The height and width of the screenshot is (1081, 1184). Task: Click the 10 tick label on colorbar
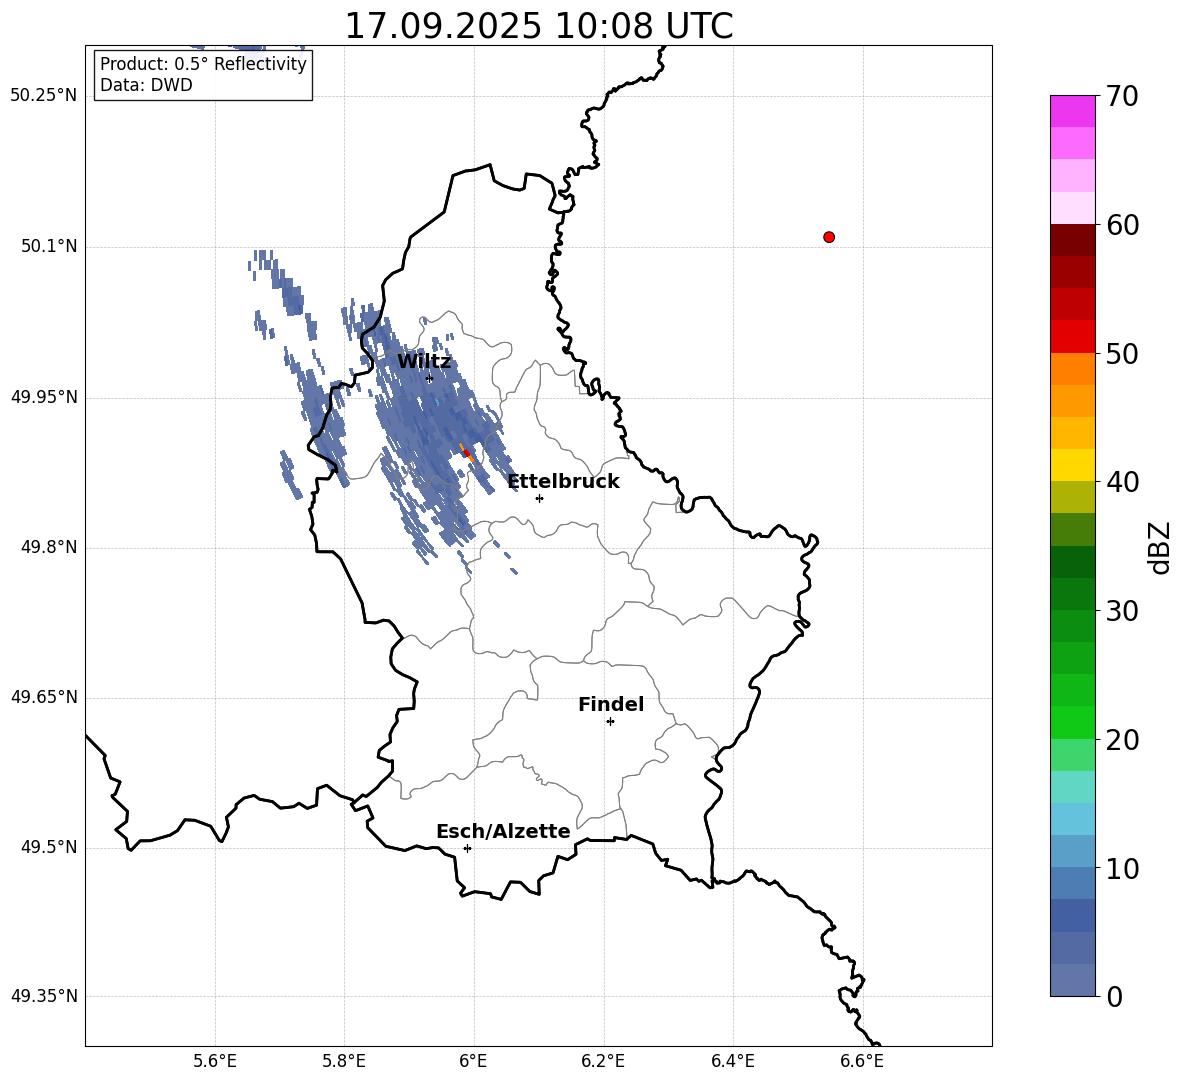point(1122,869)
